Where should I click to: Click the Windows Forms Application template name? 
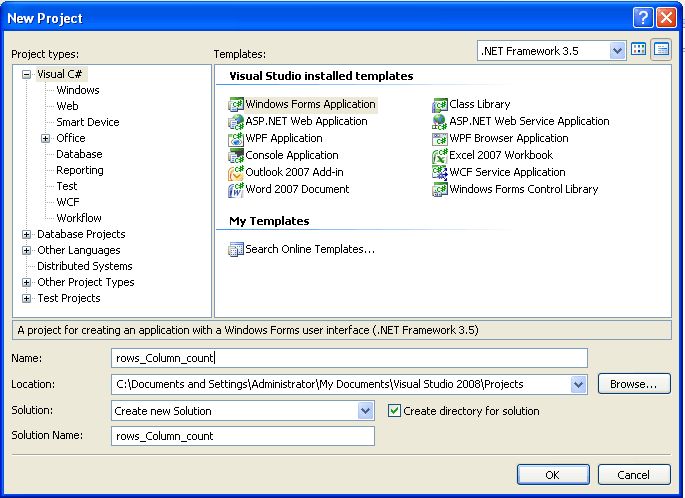pyautogui.click(x=311, y=104)
